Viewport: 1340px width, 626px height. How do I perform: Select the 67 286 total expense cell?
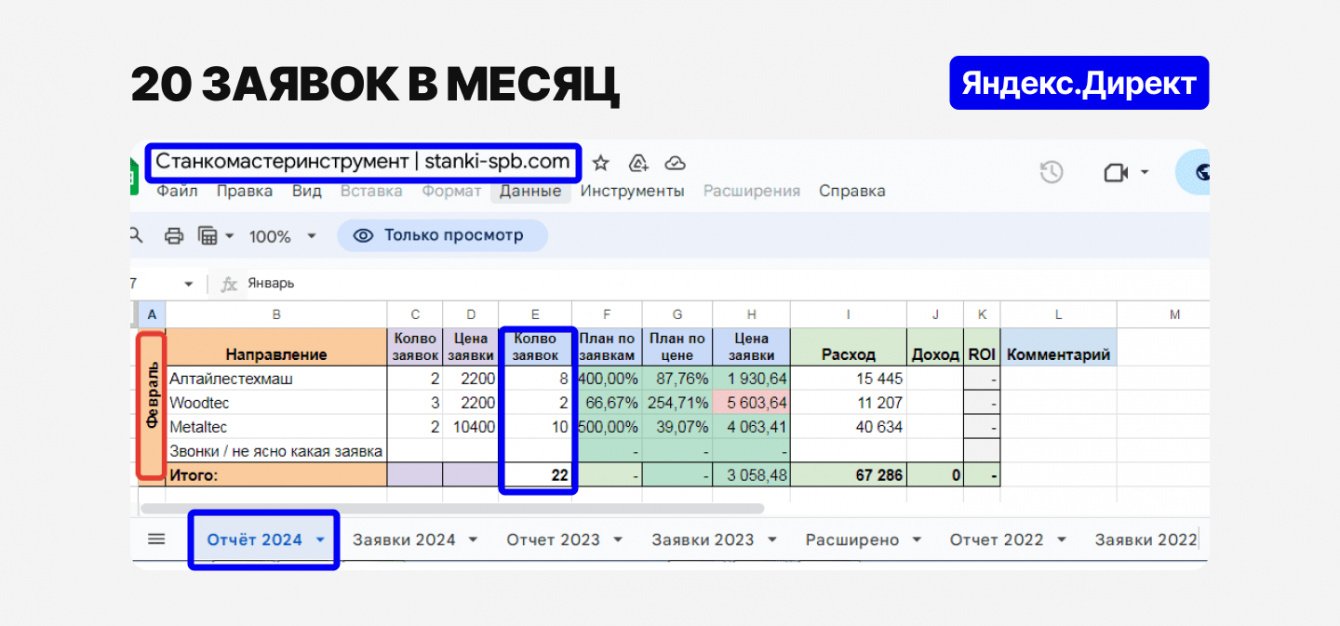[x=848, y=475]
